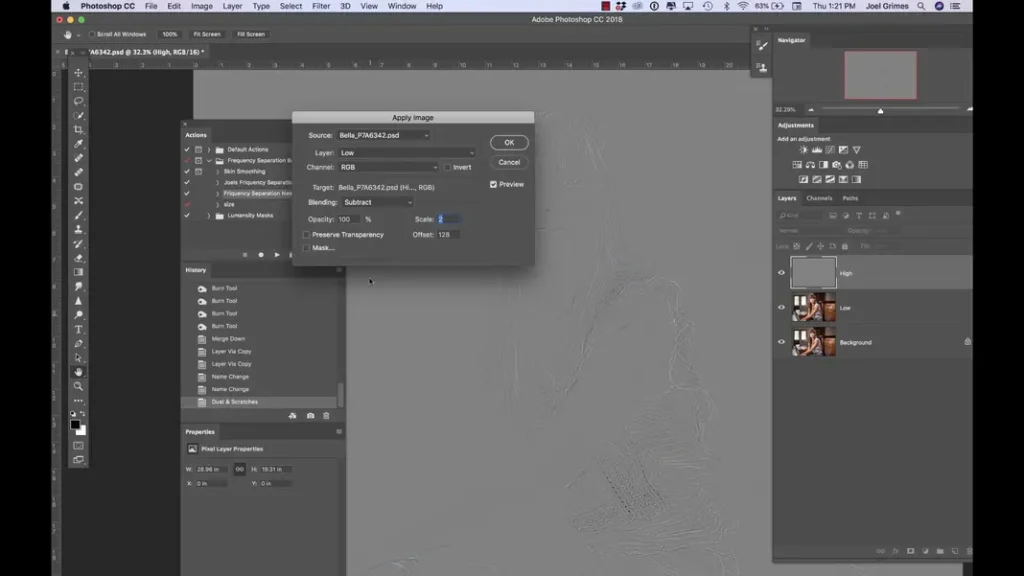Viewport: 1024px width, 576px height.
Task: Select the Crop tool
Action: [78, 130]
